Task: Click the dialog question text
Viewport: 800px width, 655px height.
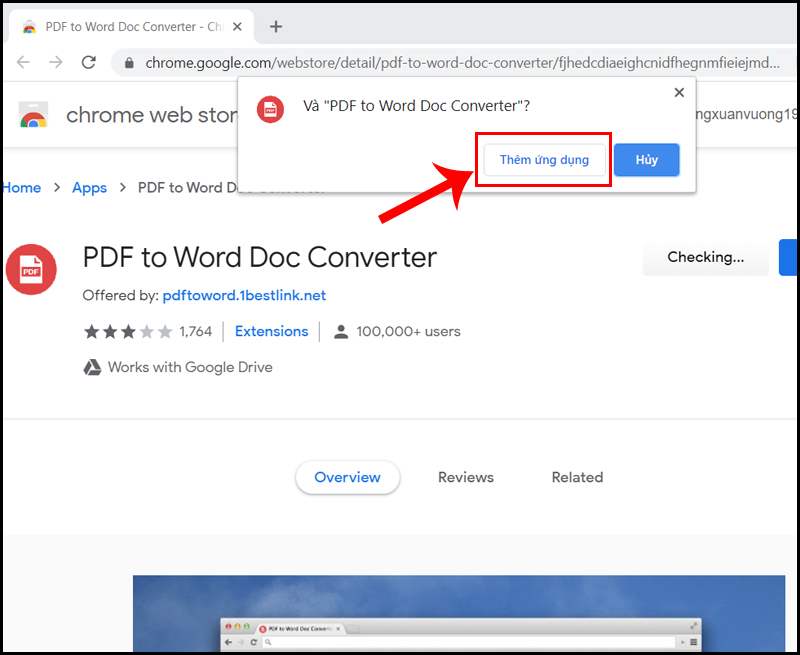Action: coord(416,106)
